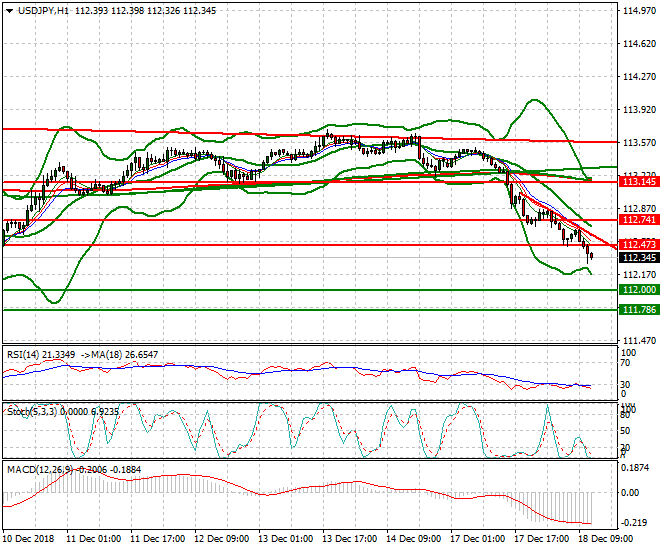Click the 12 Dec 09:00 time axis label
The image size is (660, 550).
coord(222,539)
